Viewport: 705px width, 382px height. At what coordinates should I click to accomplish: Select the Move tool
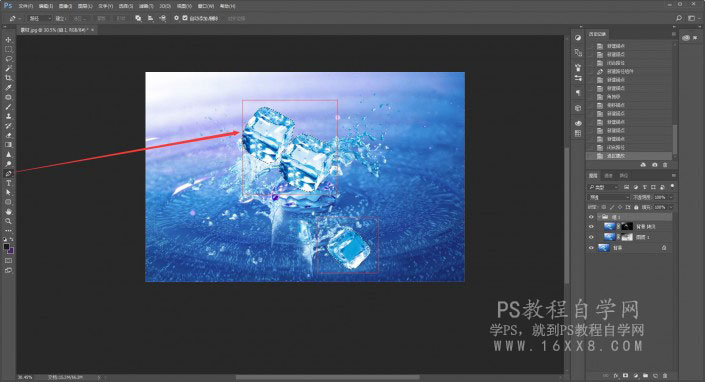click(8, 40)
